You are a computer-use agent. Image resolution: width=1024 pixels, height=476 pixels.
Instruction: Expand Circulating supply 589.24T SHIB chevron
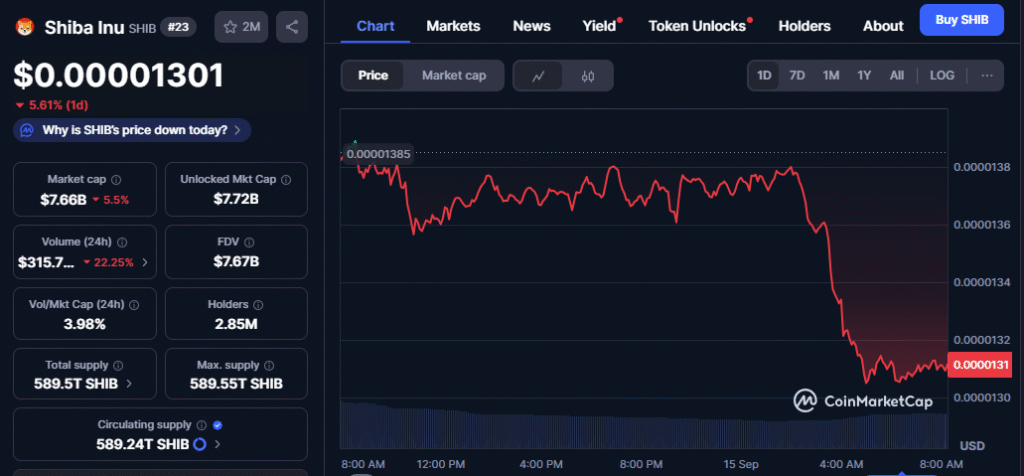tap(217, 445)
